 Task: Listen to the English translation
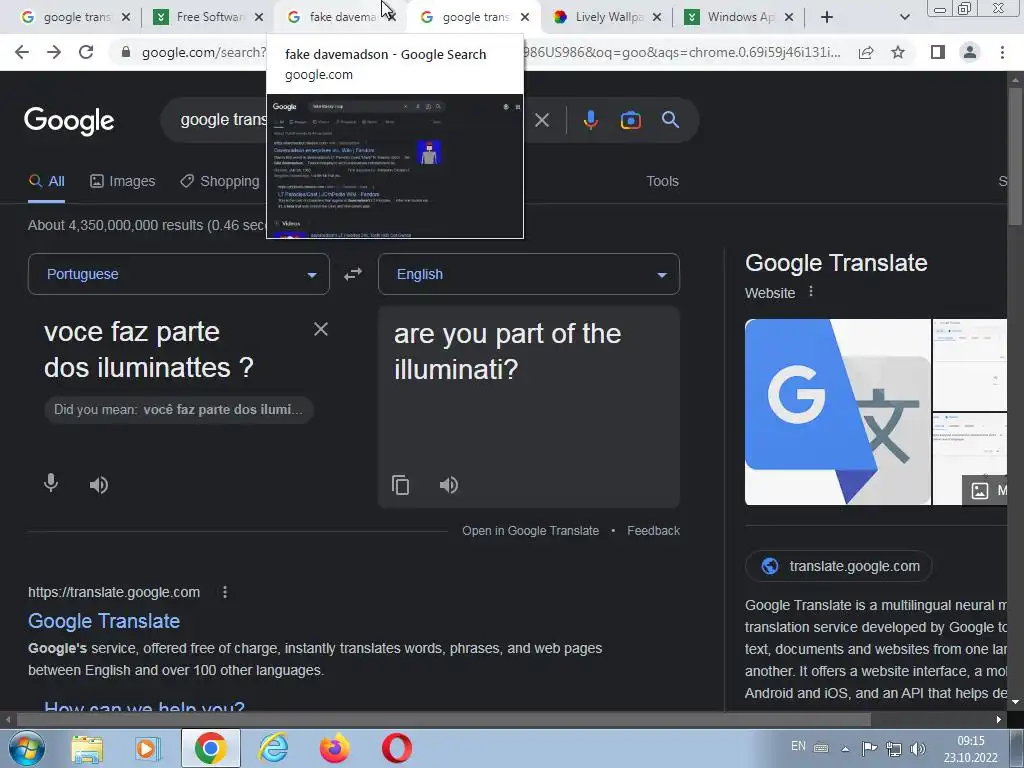(449, 485)
